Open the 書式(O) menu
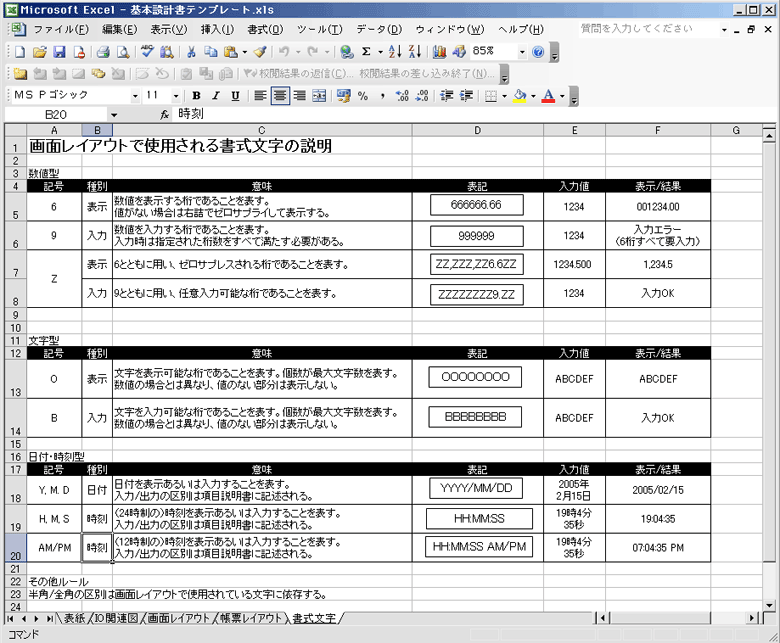 (x=266, y=29)
